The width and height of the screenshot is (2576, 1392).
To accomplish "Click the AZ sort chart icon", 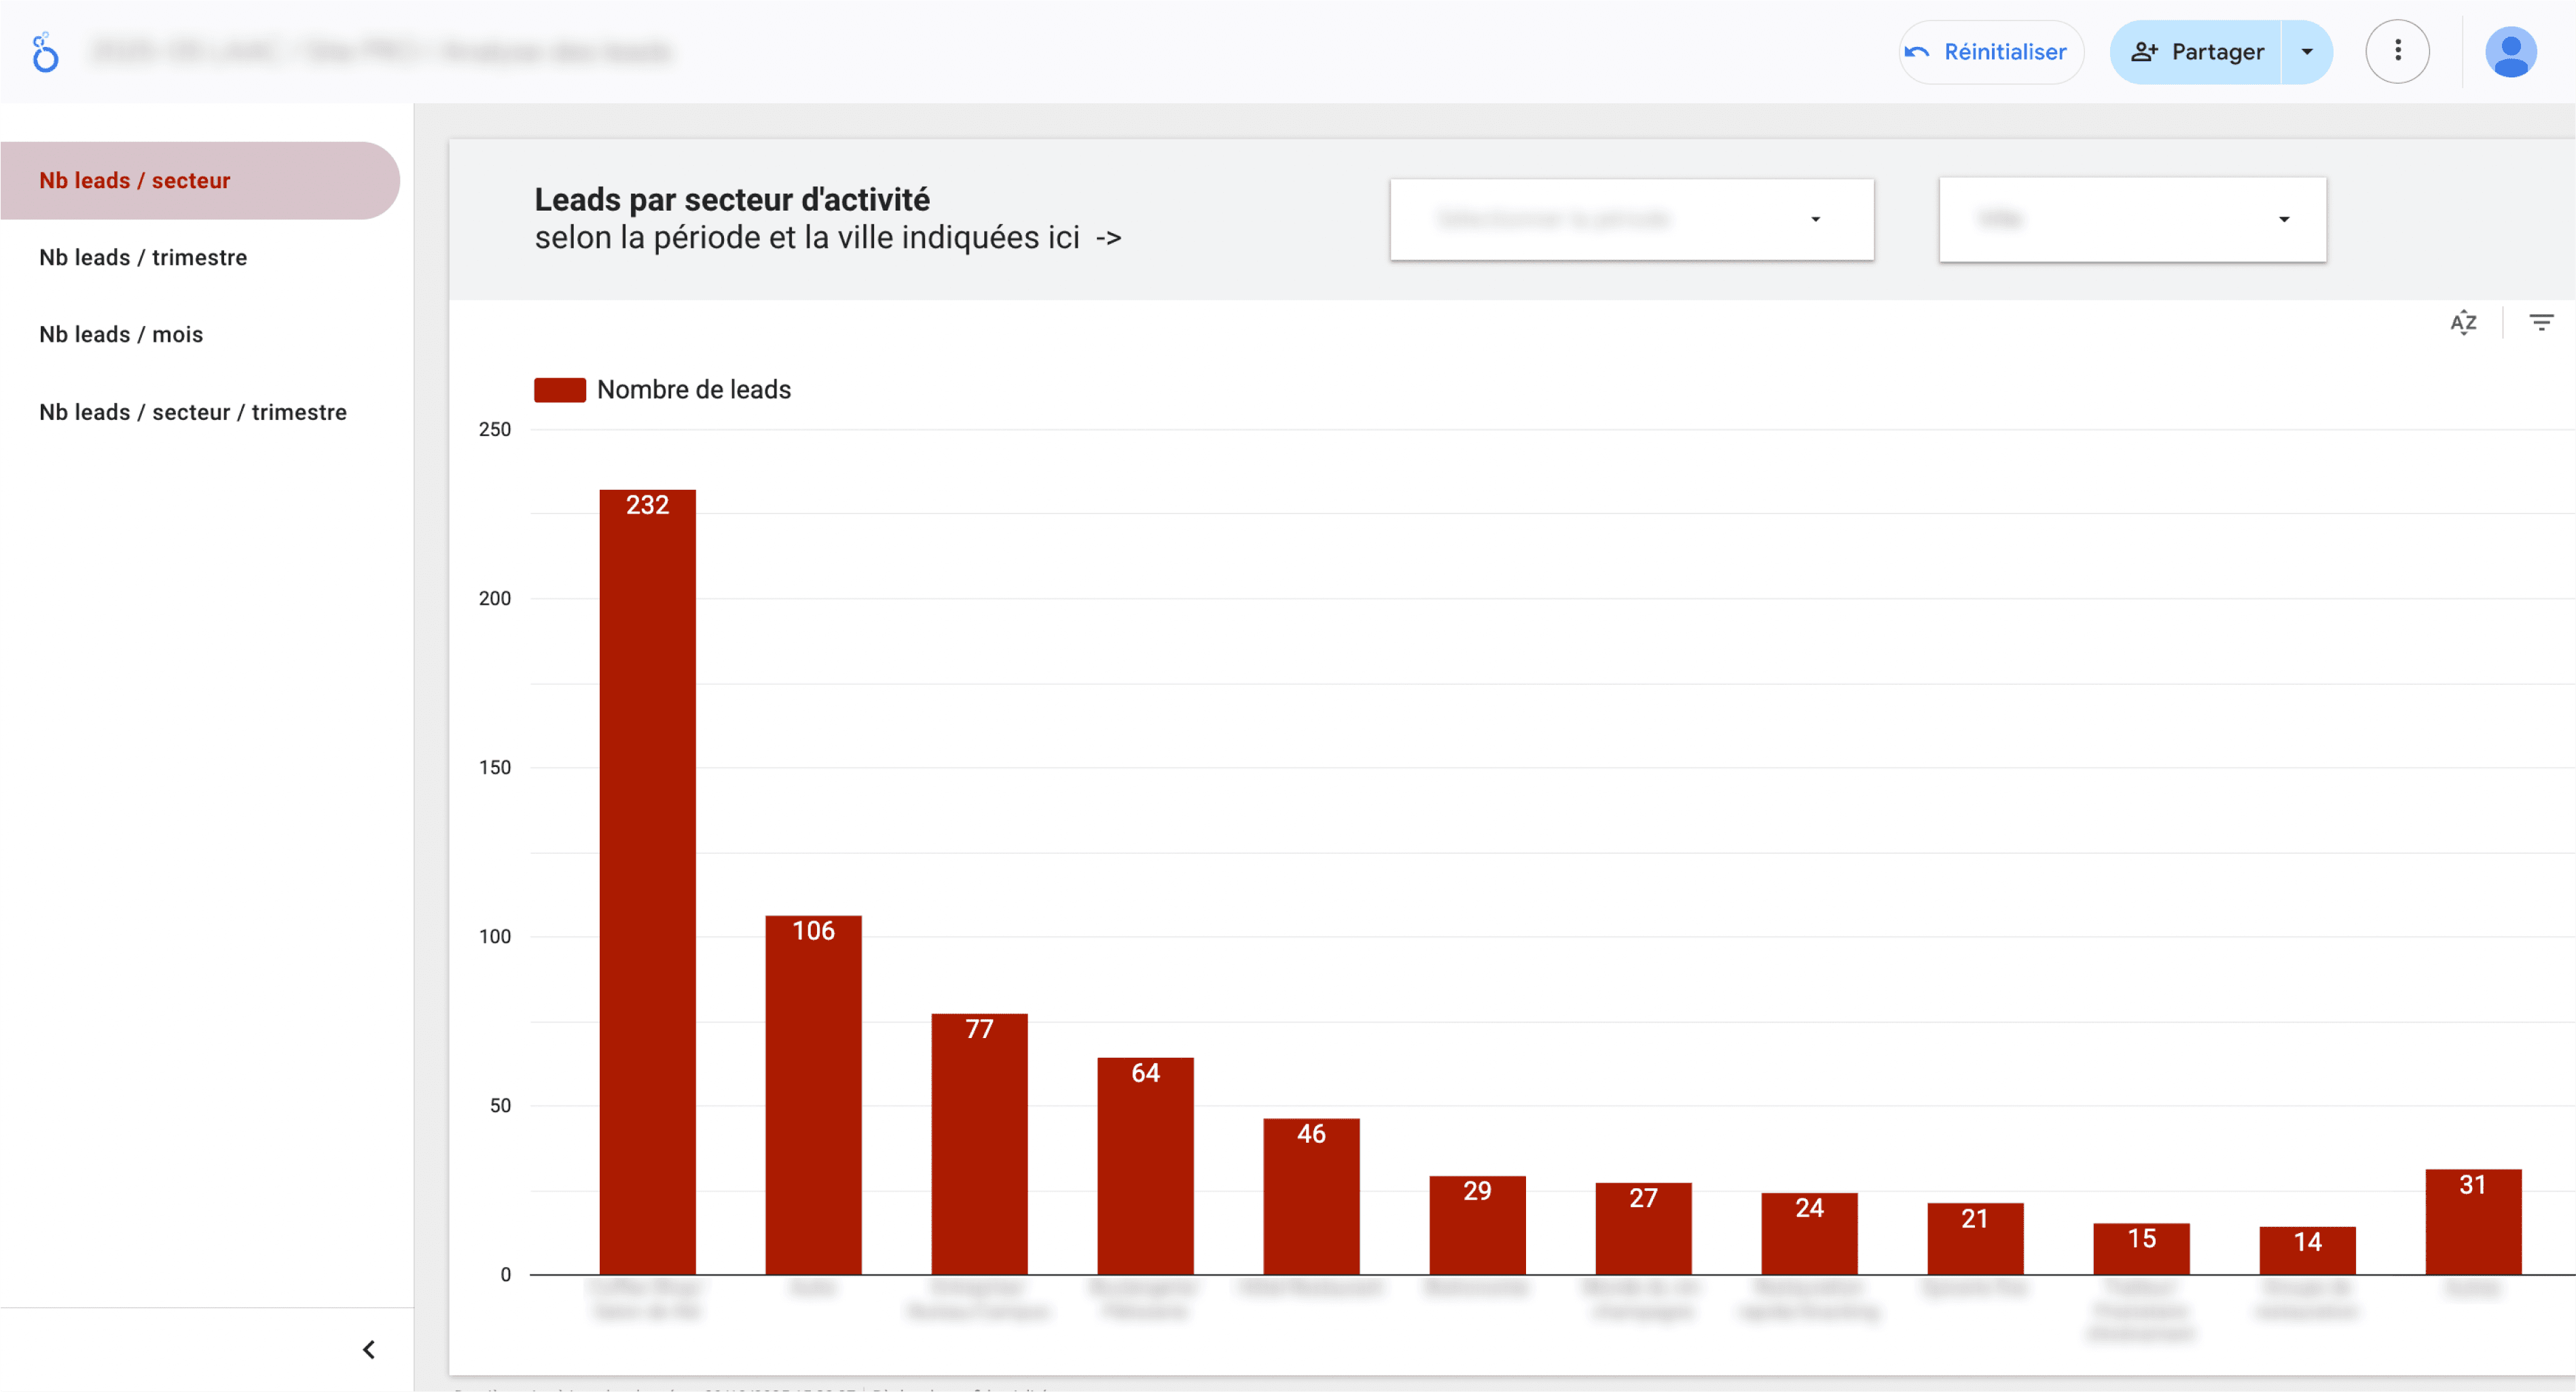I will tap(2463, 322).
